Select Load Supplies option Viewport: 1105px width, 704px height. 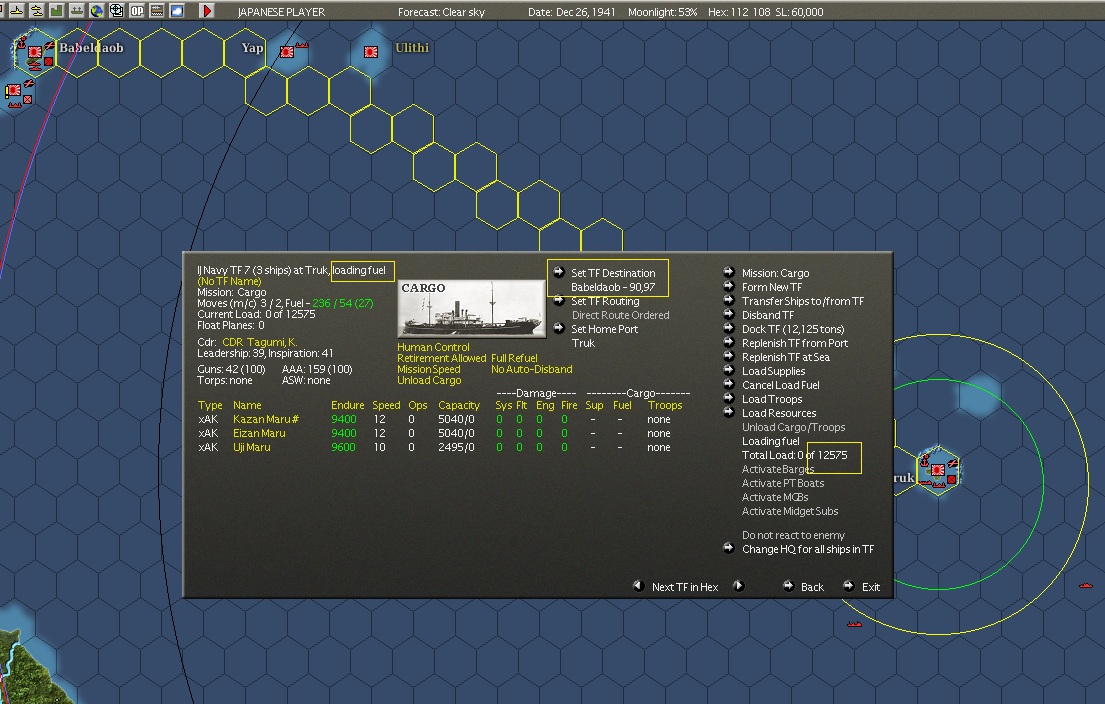(x=773, y=371)
